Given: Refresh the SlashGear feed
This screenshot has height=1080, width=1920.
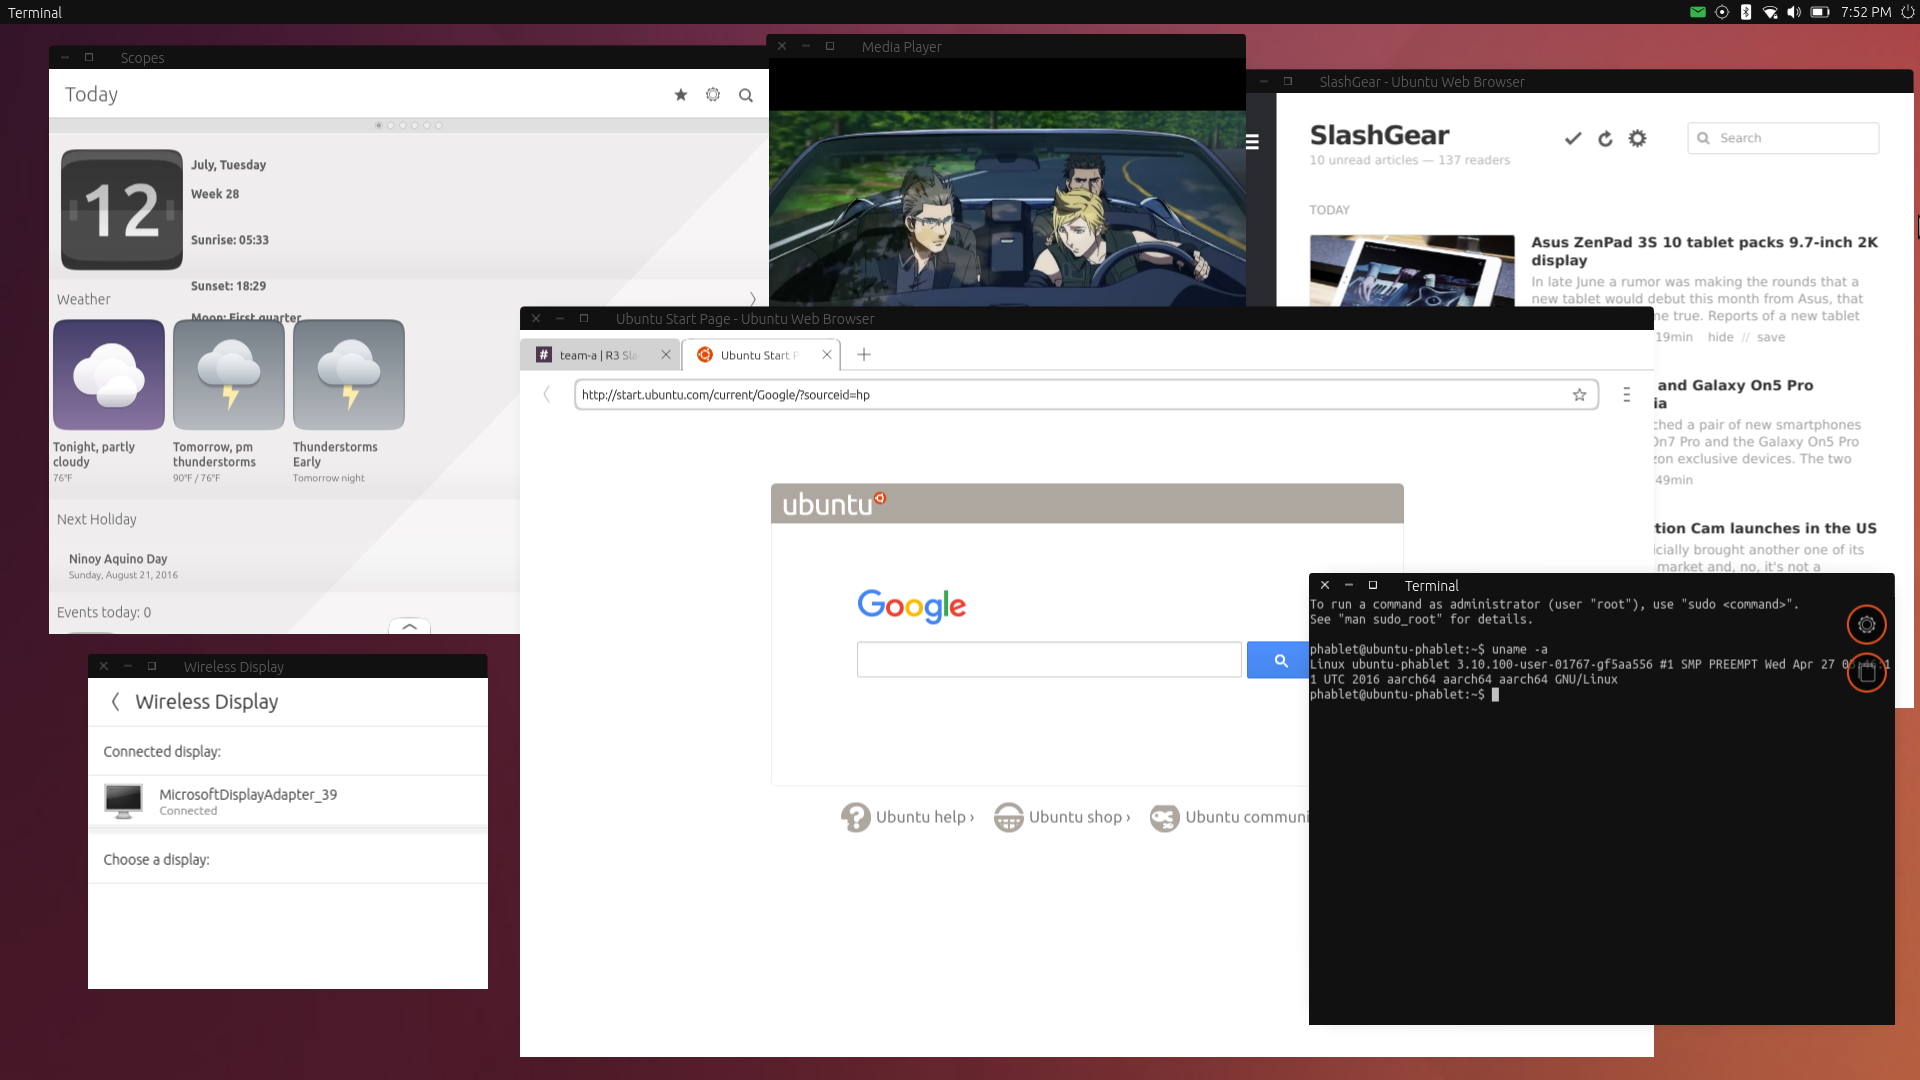Looking at the screenshot, I should (1605, 139).
